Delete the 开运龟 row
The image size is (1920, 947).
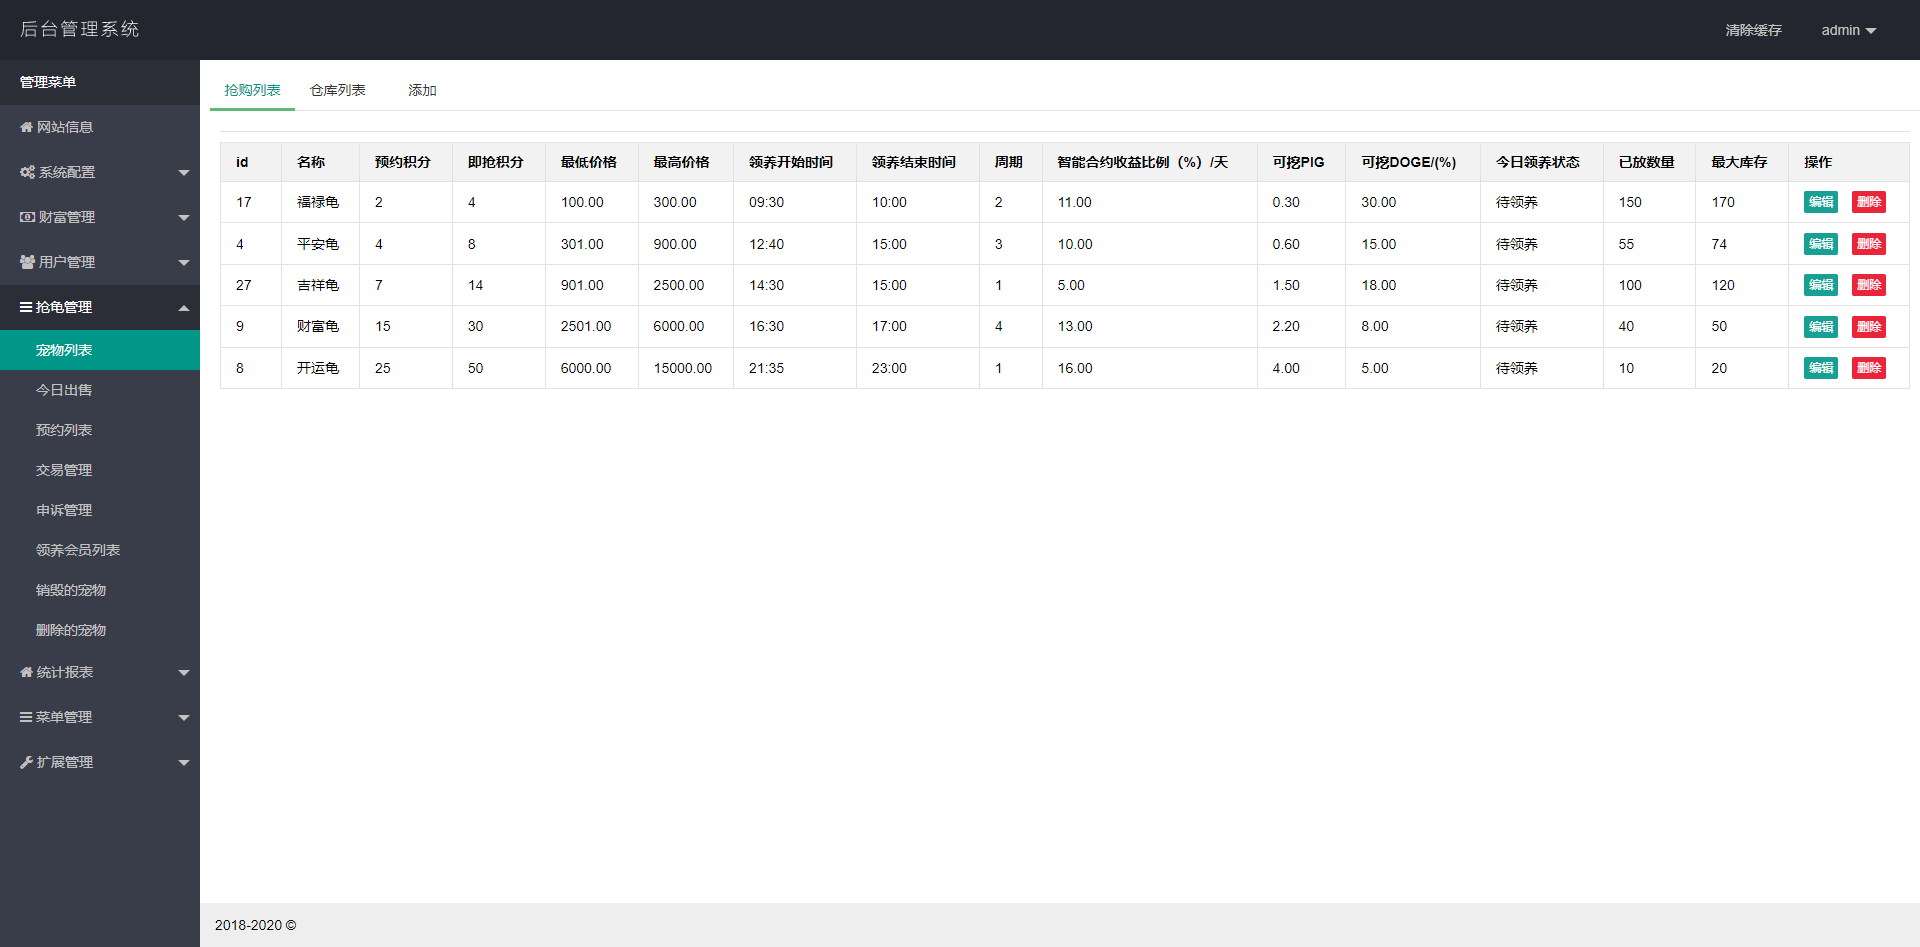click(x=1868, y=368)
